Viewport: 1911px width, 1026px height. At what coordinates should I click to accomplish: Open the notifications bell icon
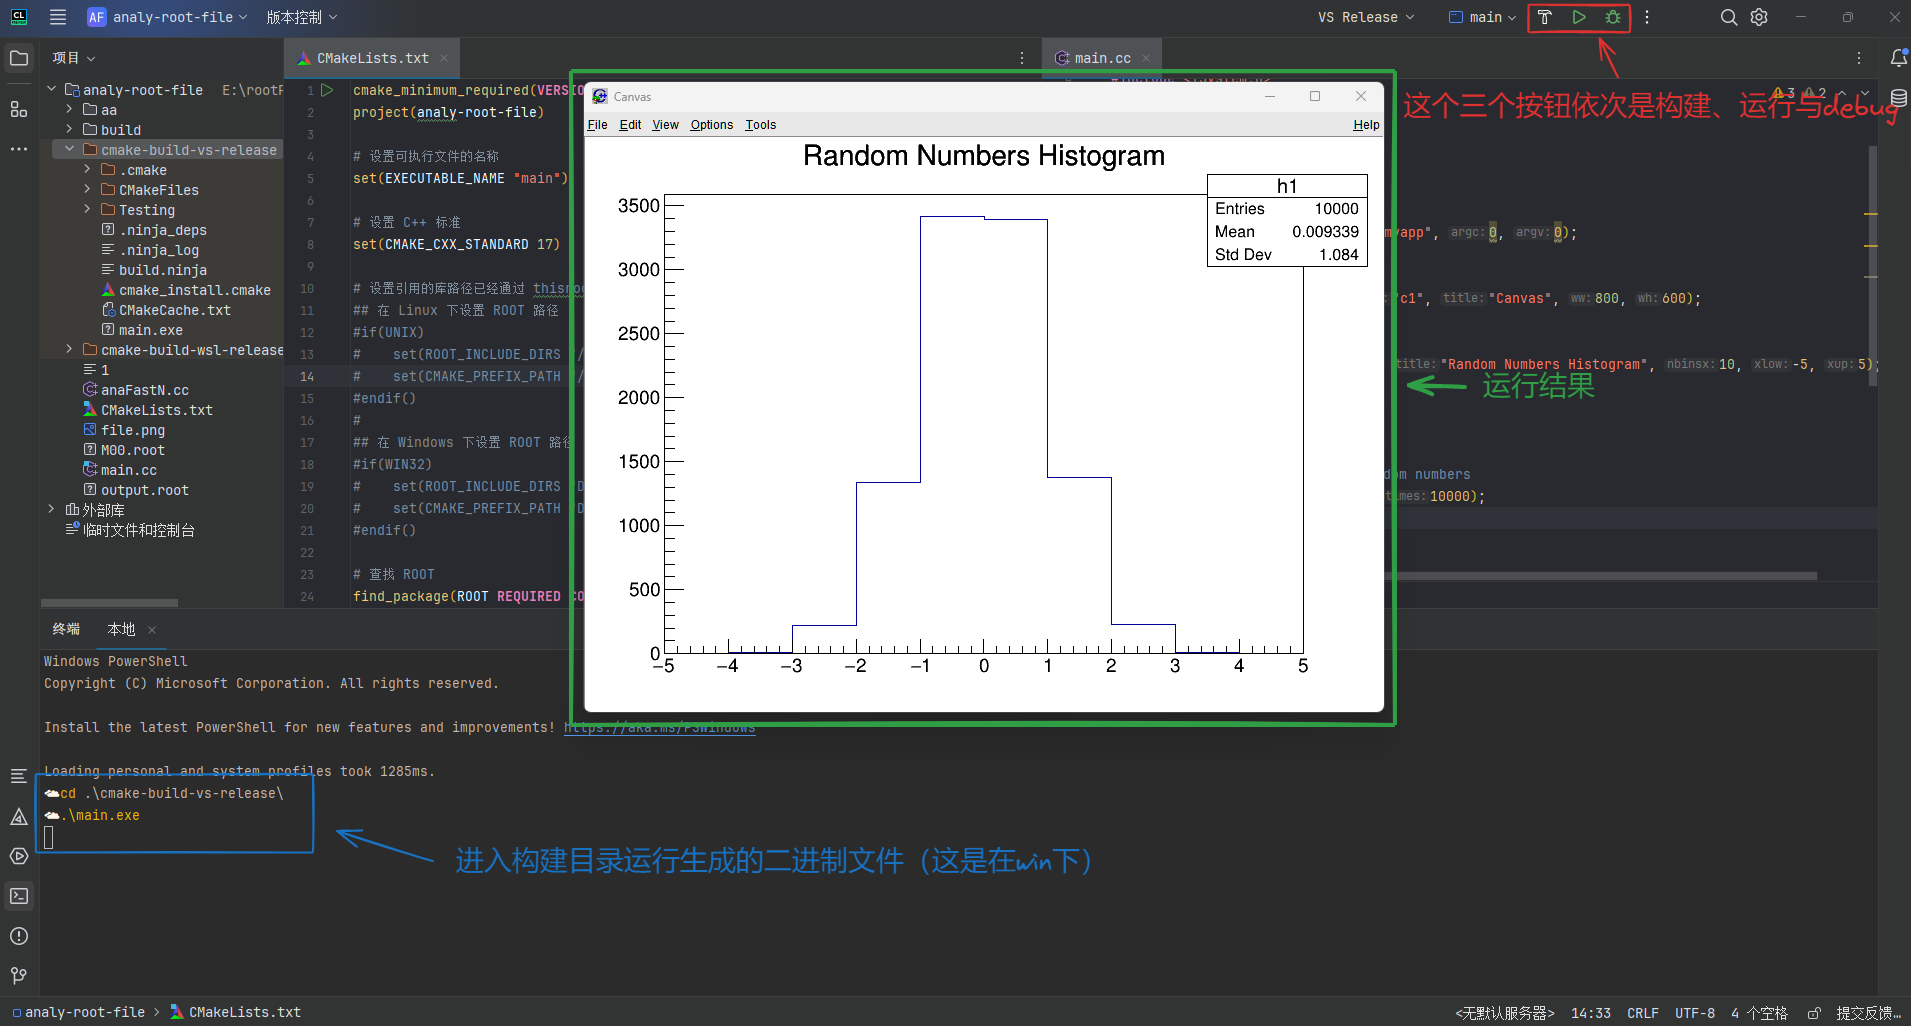click(x=1899, y=58)
